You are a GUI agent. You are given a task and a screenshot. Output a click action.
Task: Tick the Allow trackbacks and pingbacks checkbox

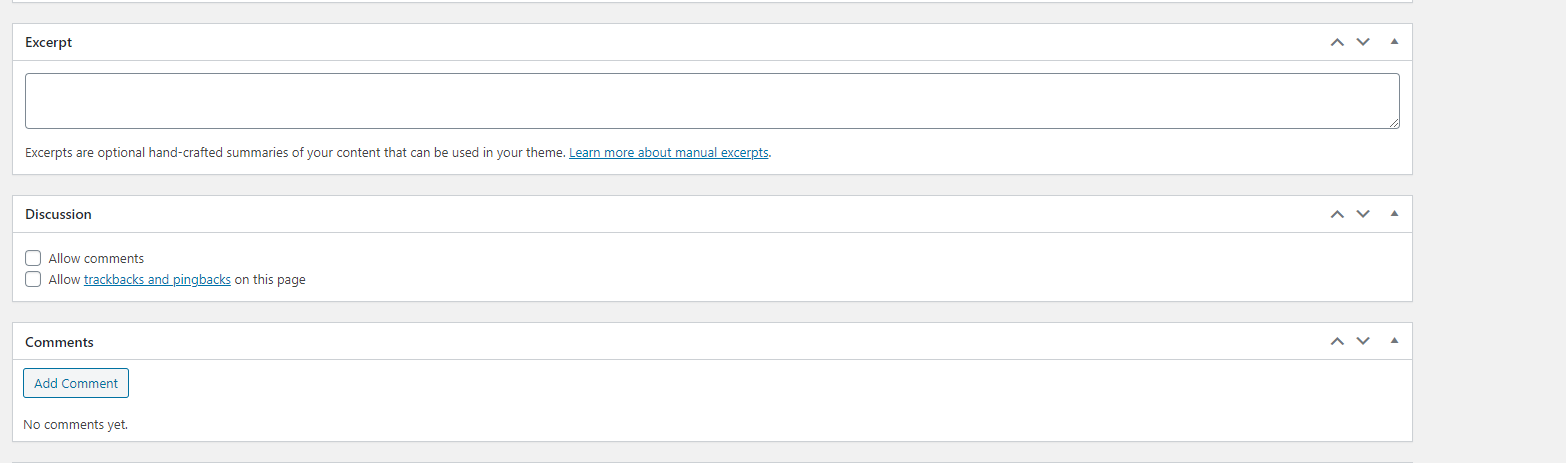33,280
